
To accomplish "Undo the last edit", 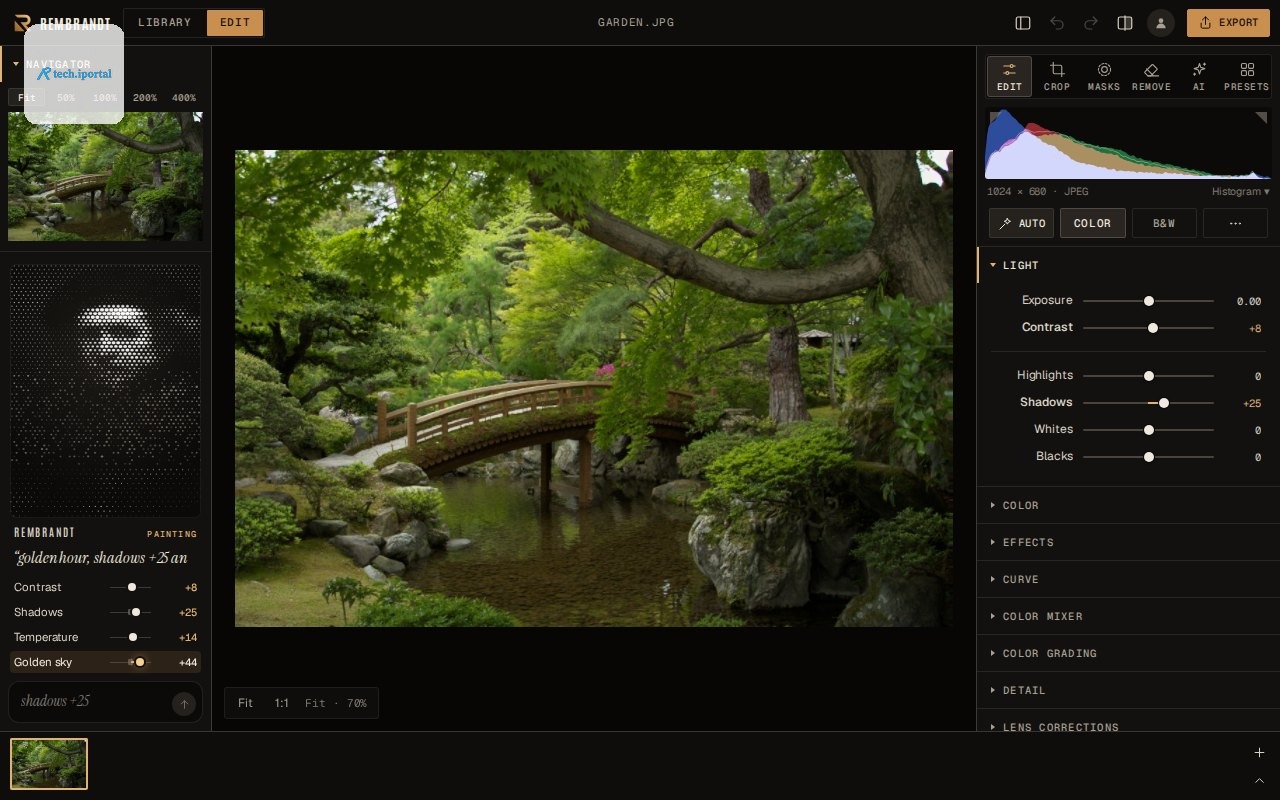I will pos(1057,23).
